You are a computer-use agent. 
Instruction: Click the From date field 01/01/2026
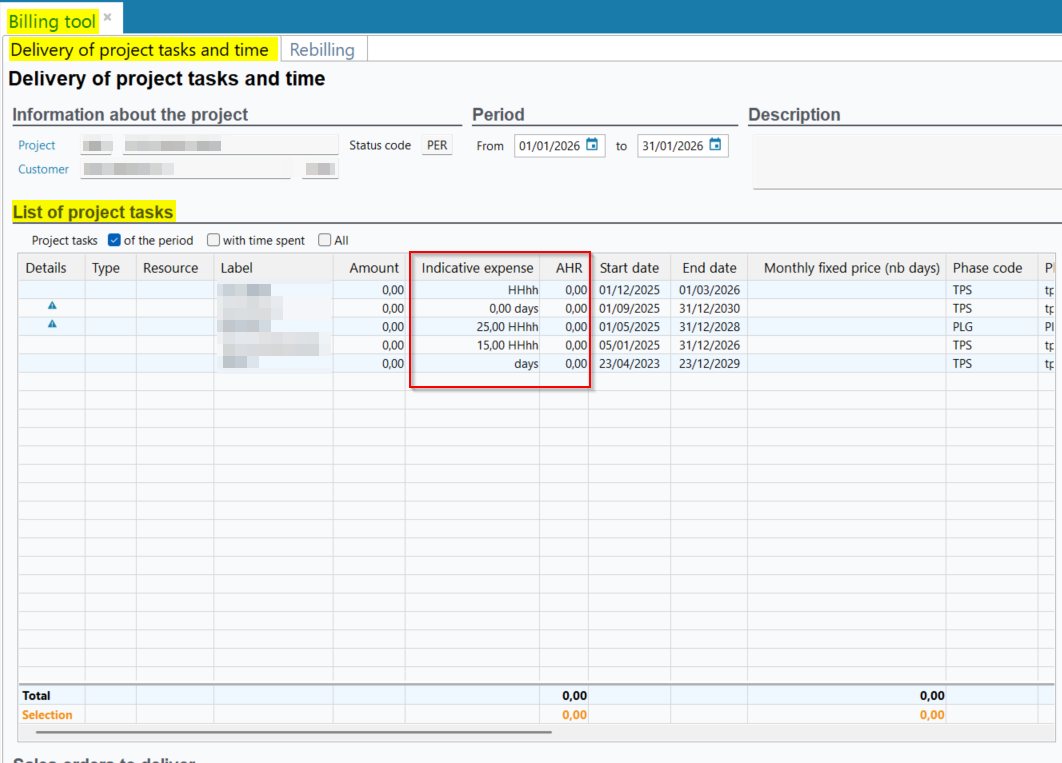coord(549,146)
